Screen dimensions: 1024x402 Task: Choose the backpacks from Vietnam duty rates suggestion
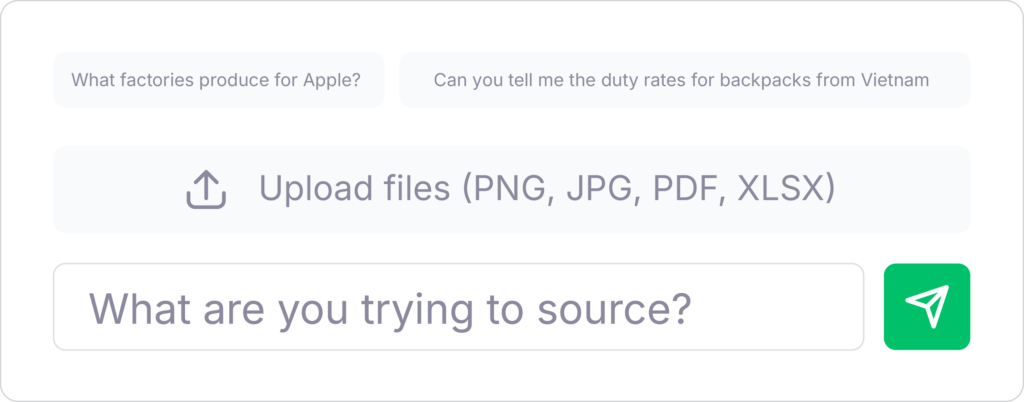pos(683,80)
